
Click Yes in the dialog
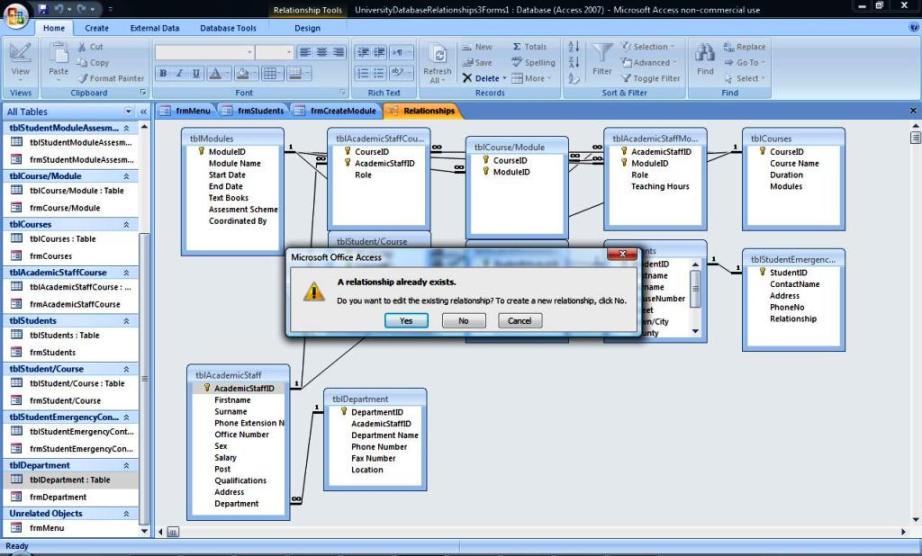coord(406,321)
